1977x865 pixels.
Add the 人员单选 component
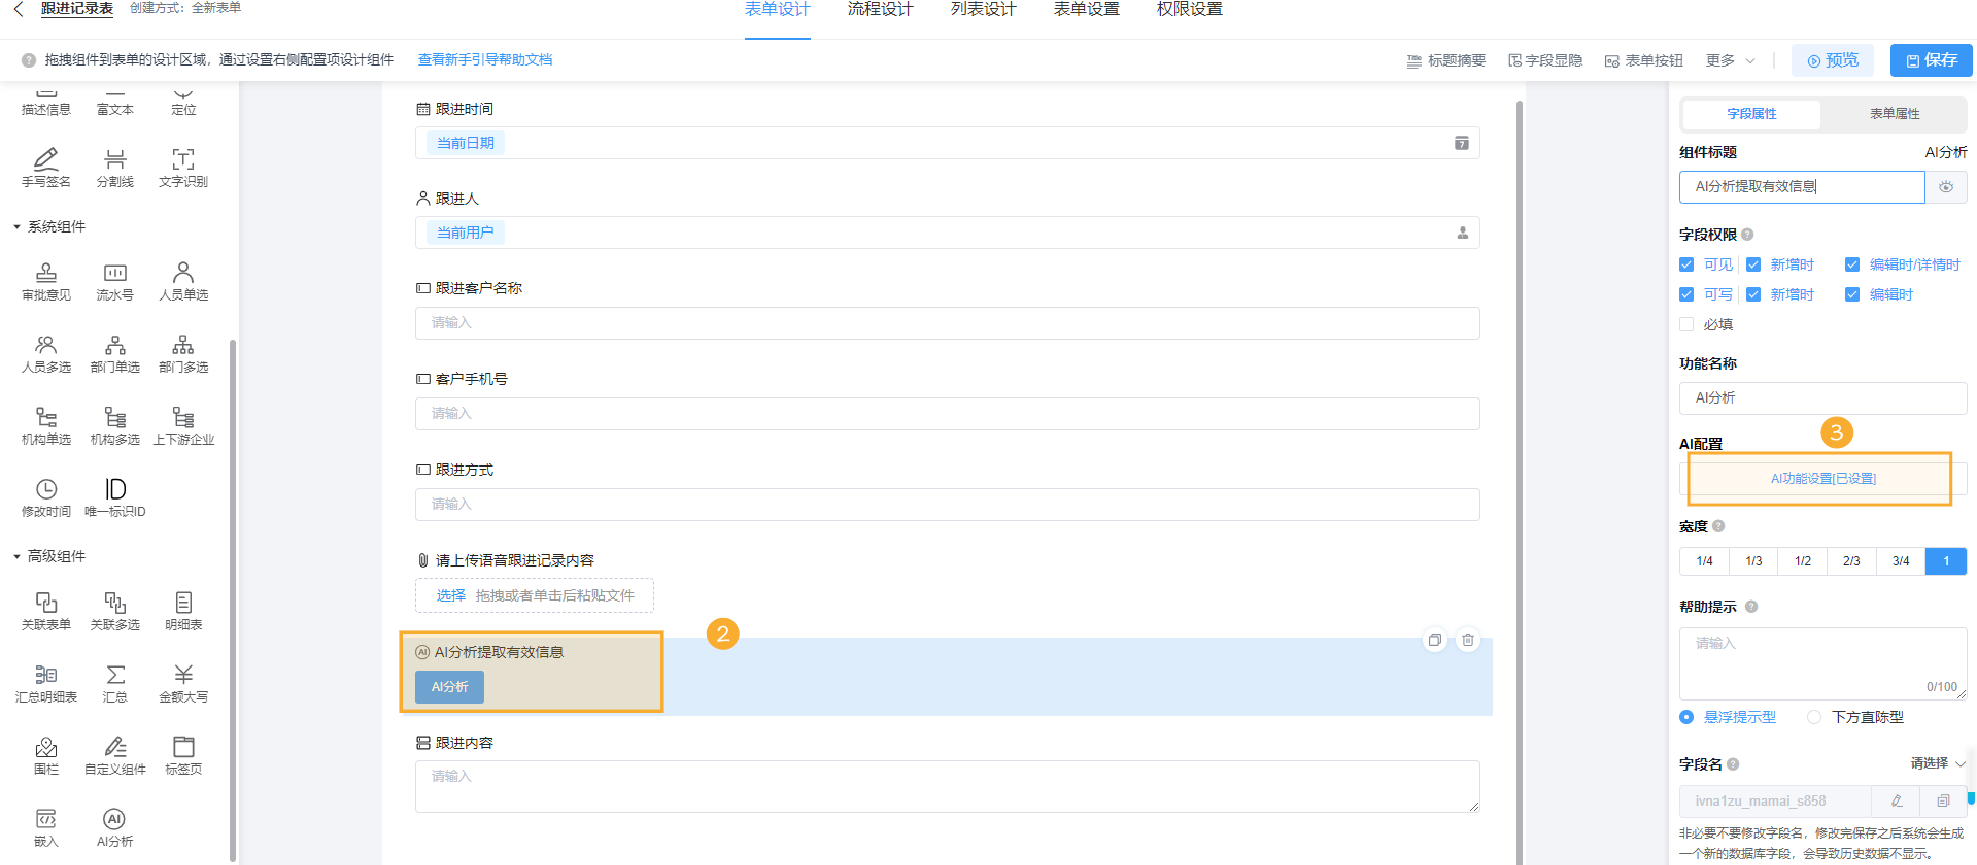pos(183,281)
